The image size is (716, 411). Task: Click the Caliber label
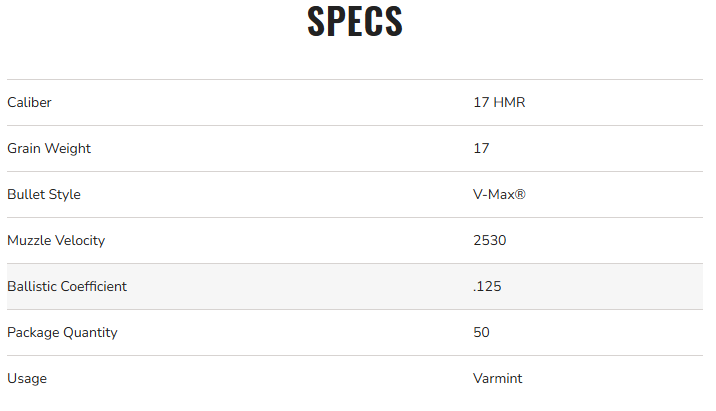click(x=29, y=102)
